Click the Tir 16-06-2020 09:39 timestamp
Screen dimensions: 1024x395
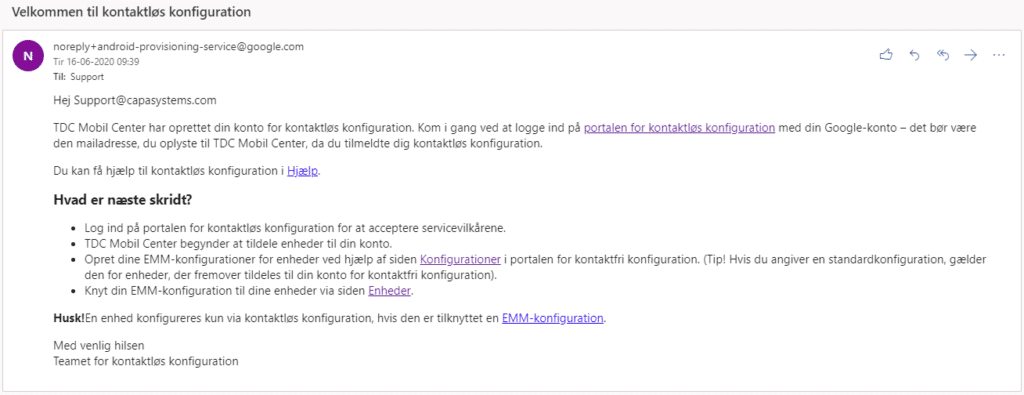pyautogui.click(x=96, y=62)
